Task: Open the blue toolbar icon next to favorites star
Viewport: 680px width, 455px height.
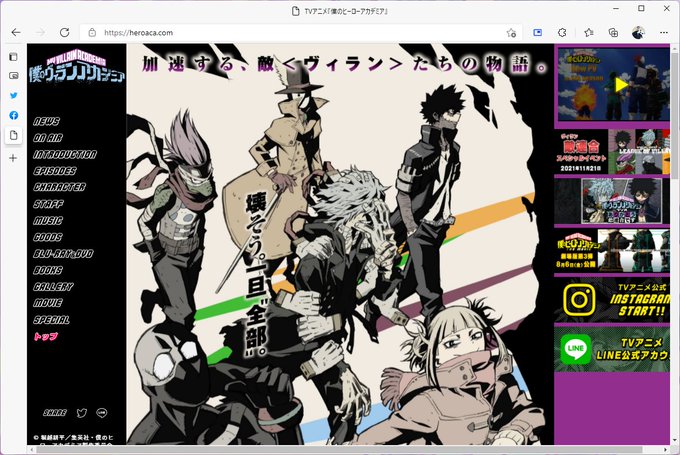Action: 537,33
